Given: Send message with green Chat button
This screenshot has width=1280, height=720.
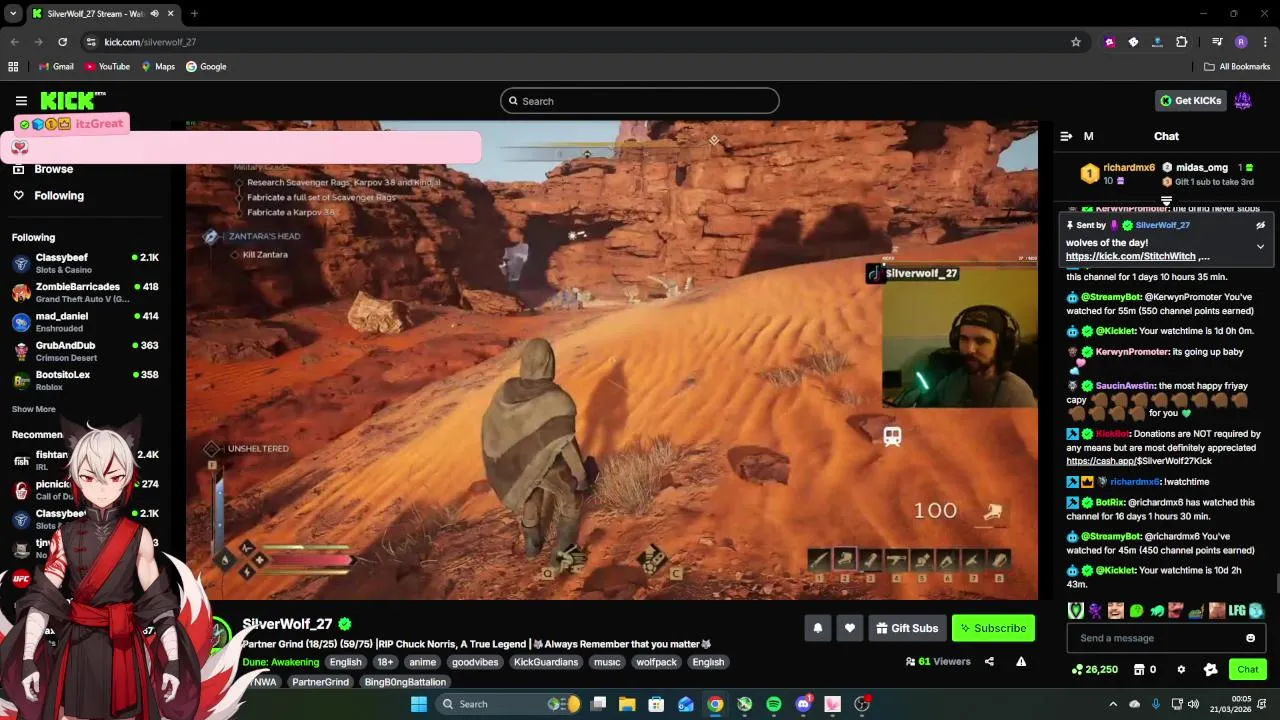Looking at the screenshot, I should click(1248, 669).
